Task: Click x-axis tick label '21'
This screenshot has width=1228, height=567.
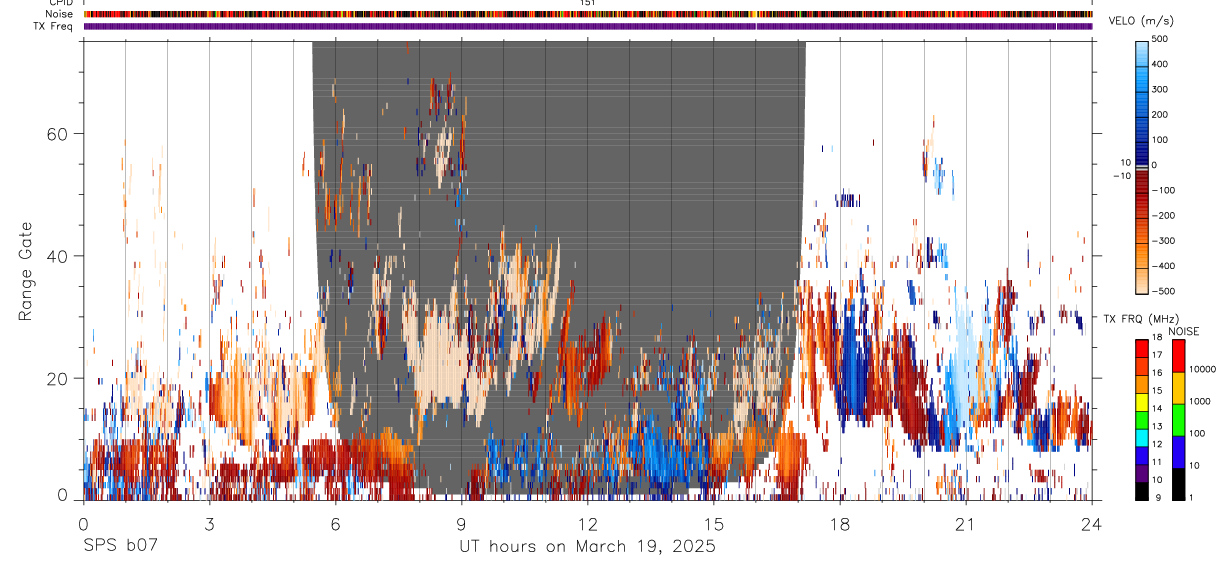Action: (966, 524)
